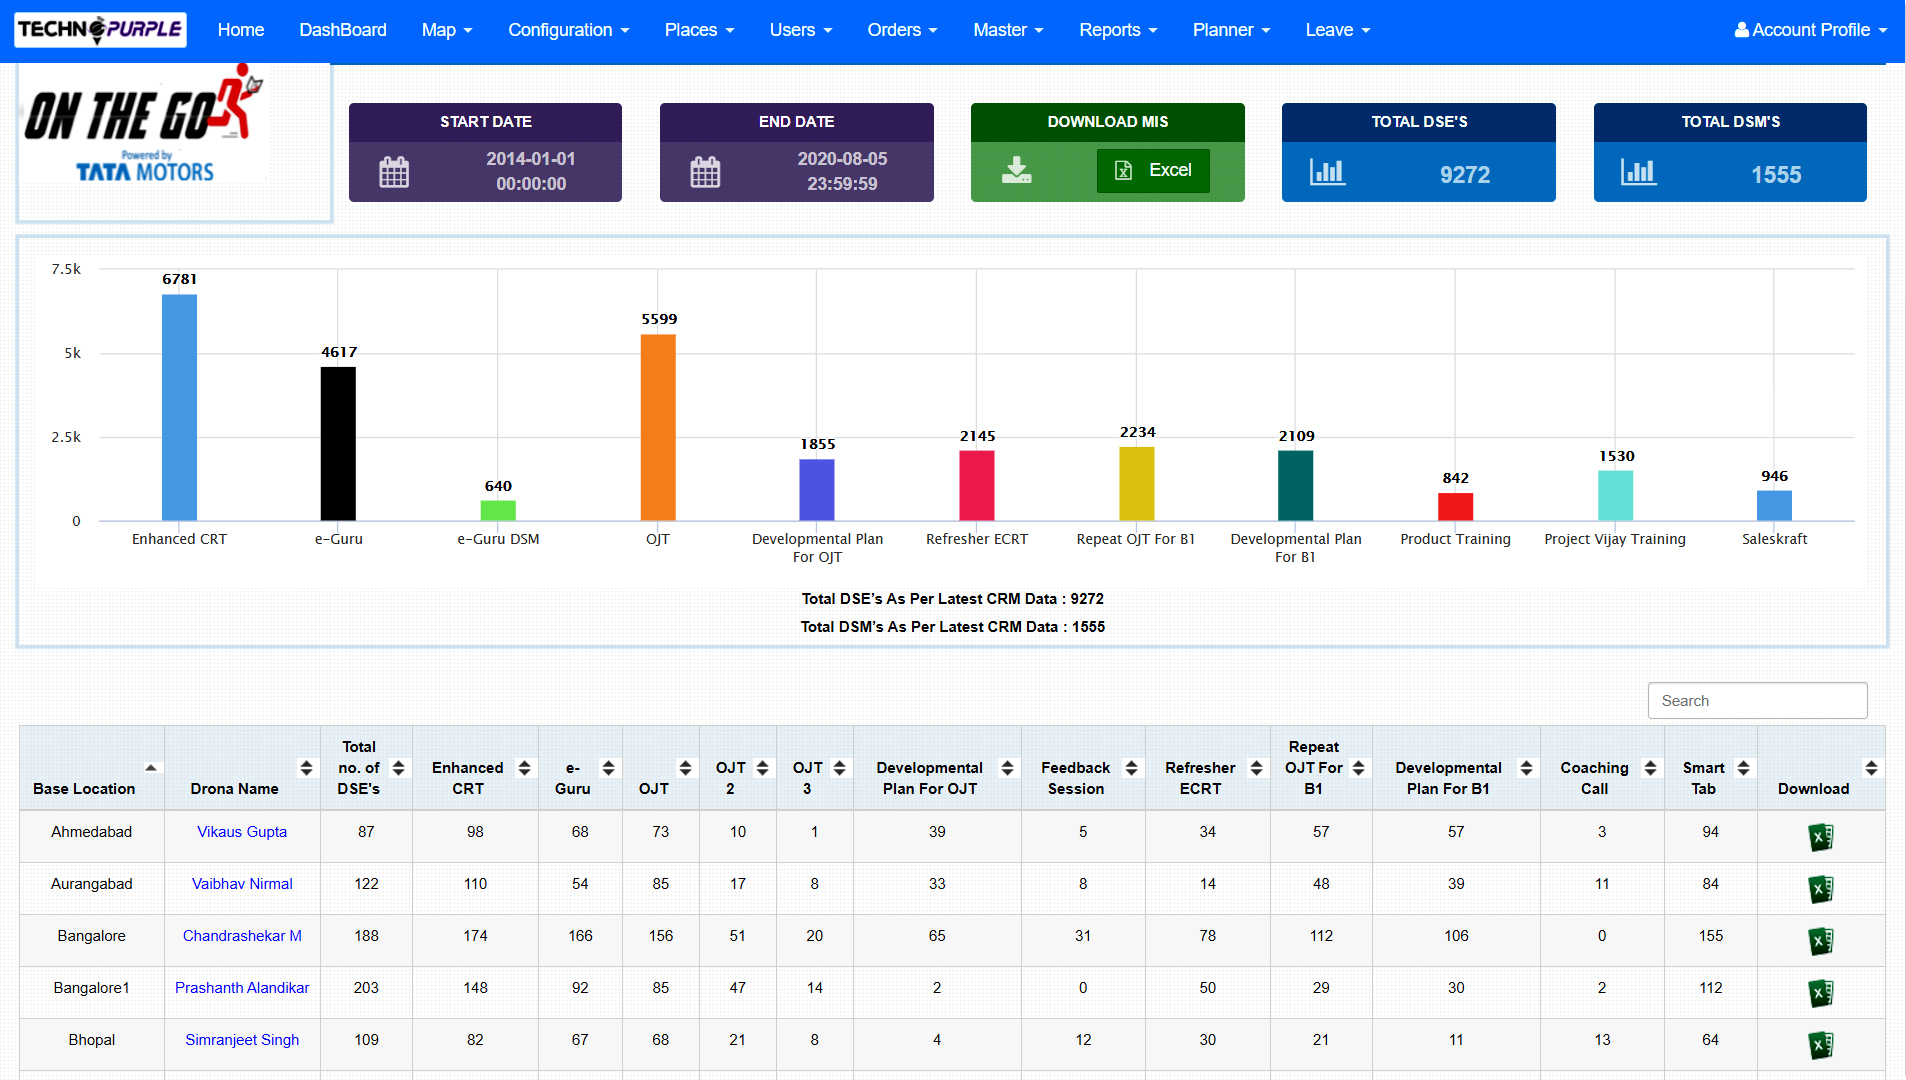Click the blue Enhanced CRT bar

coord(179,407)
